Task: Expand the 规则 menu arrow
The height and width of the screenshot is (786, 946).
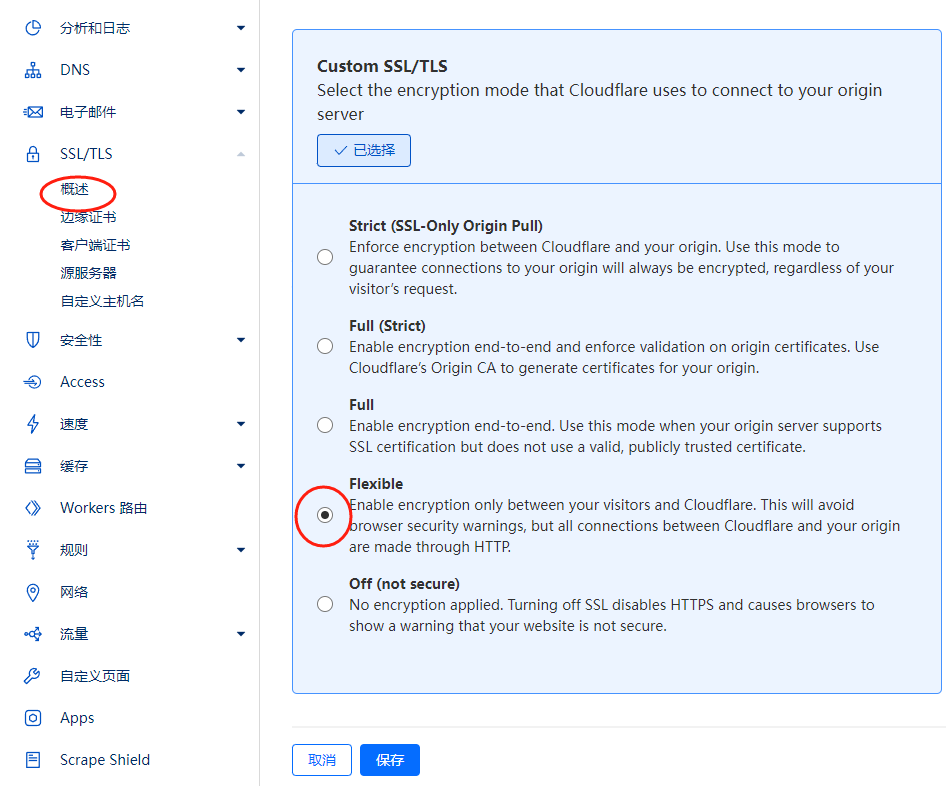Action: pyautogui.click(x=241, y=550)
